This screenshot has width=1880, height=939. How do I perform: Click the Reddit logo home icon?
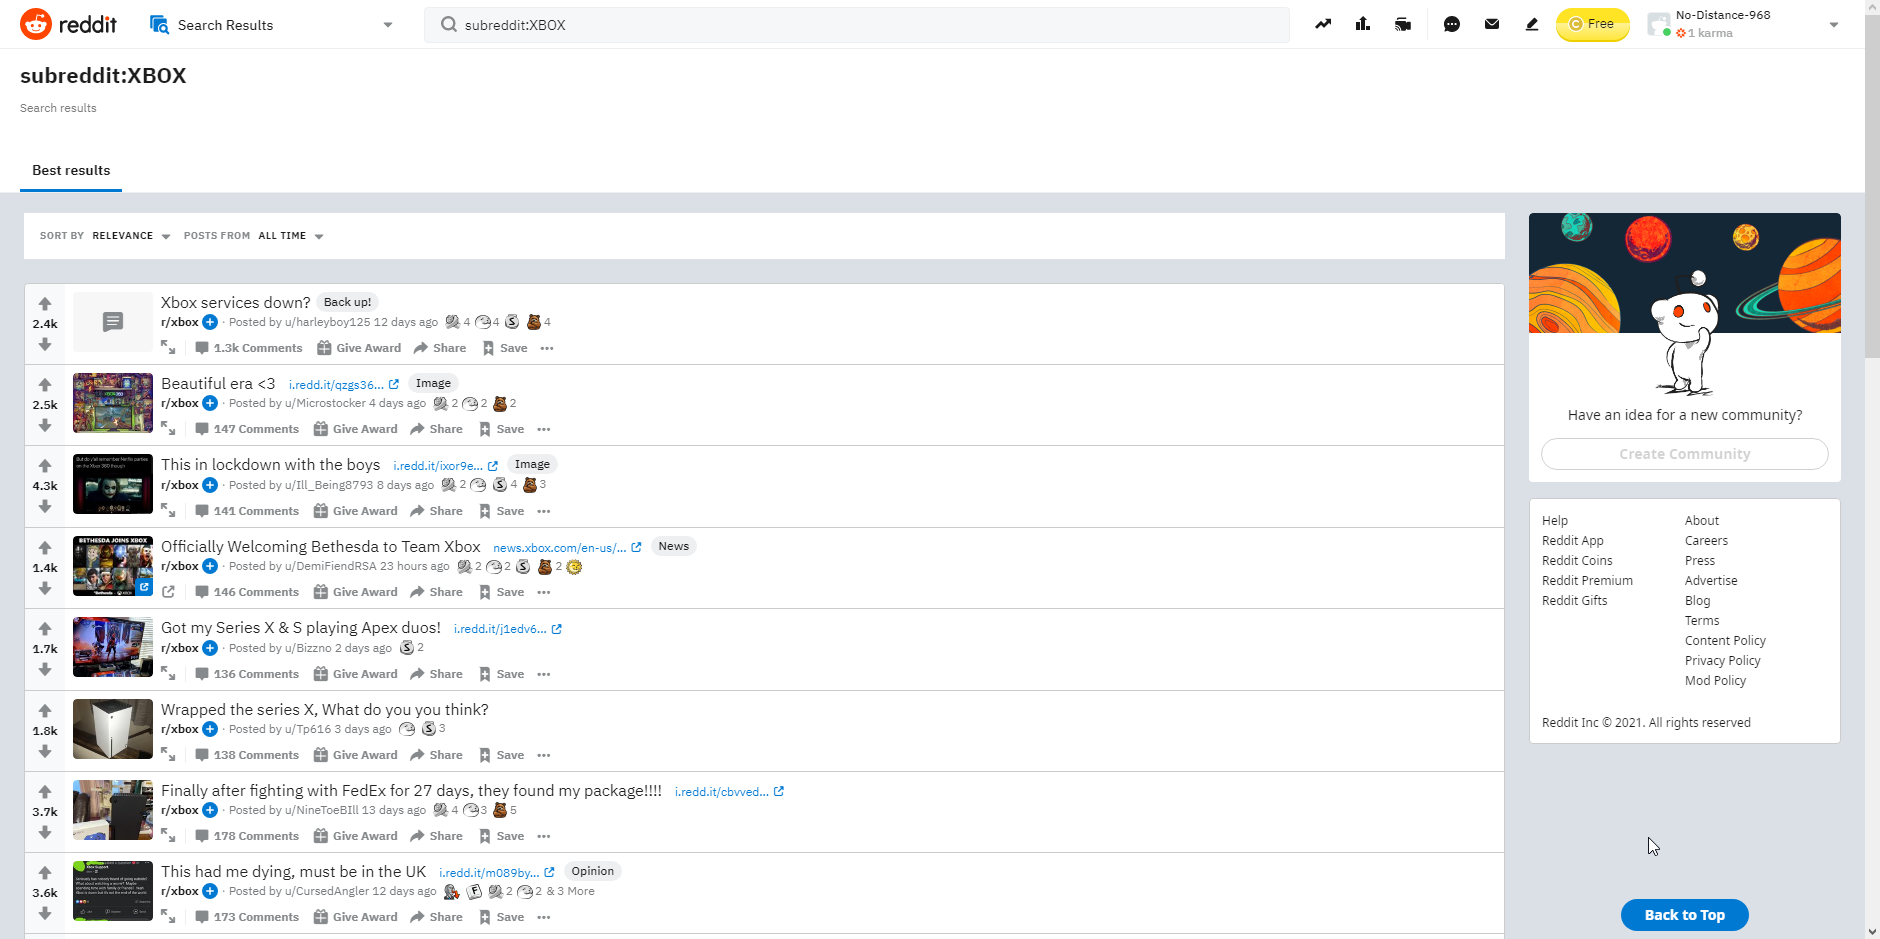(x=36, y=24)
